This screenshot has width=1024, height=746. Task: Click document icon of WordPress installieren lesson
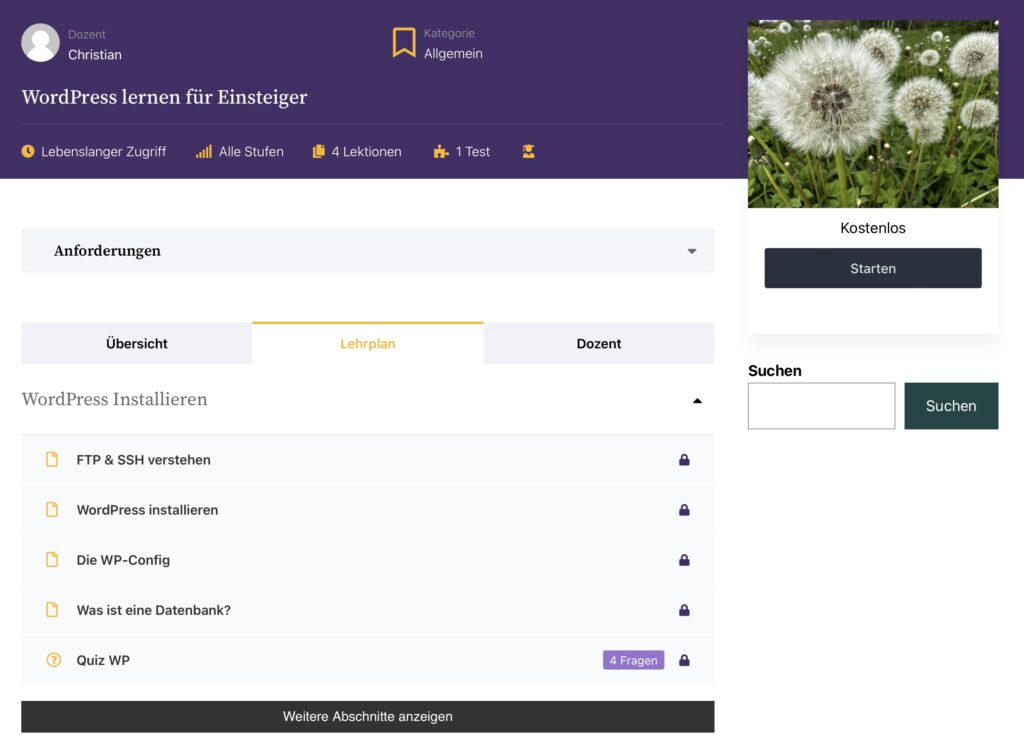point(52,510)
